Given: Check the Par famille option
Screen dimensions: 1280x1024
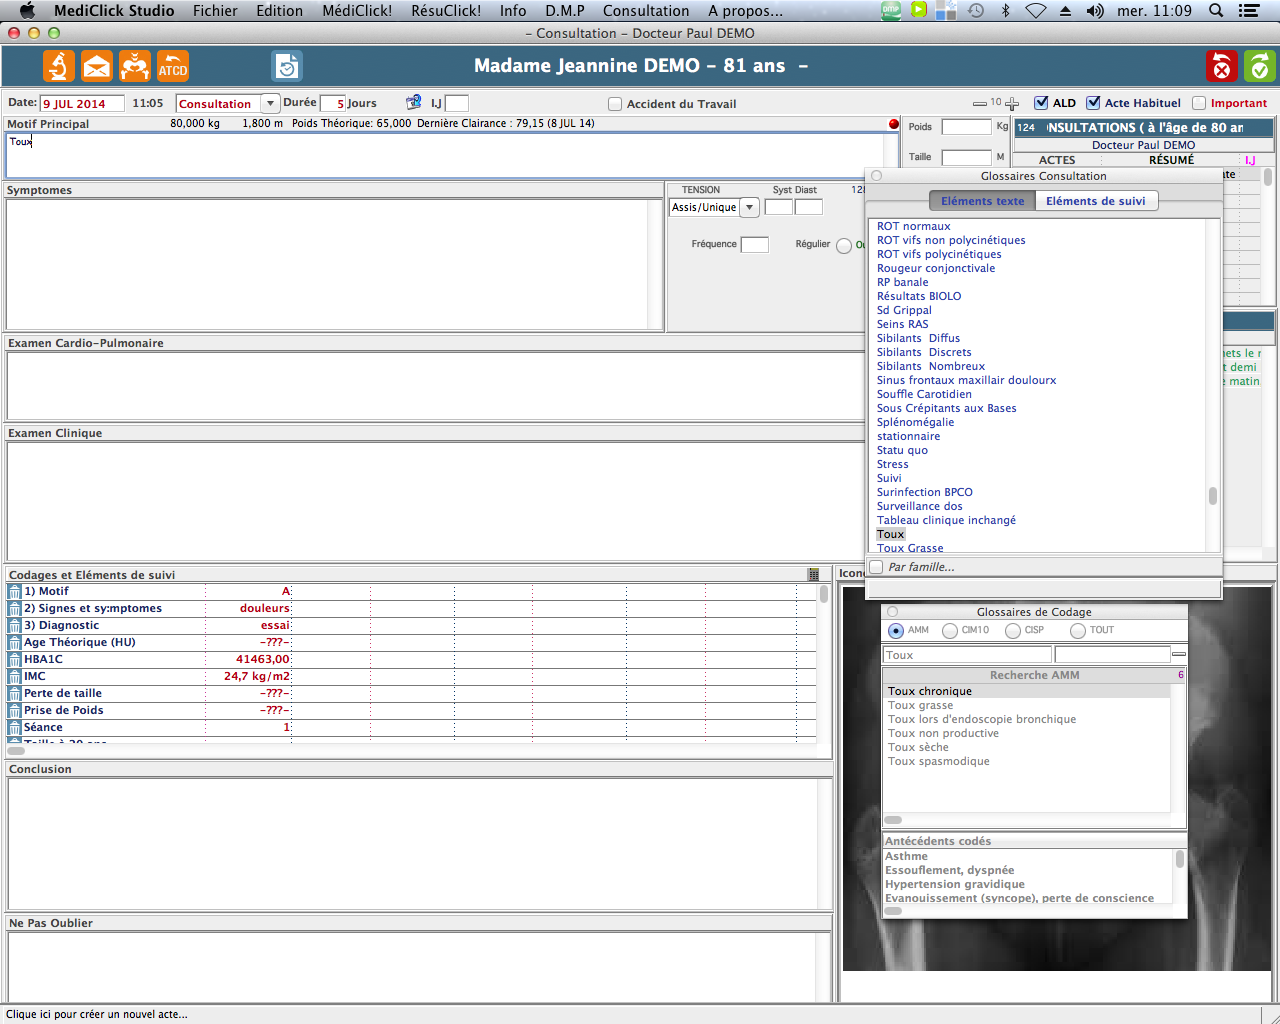Looking at the screenshot, I should coord(877,567).
